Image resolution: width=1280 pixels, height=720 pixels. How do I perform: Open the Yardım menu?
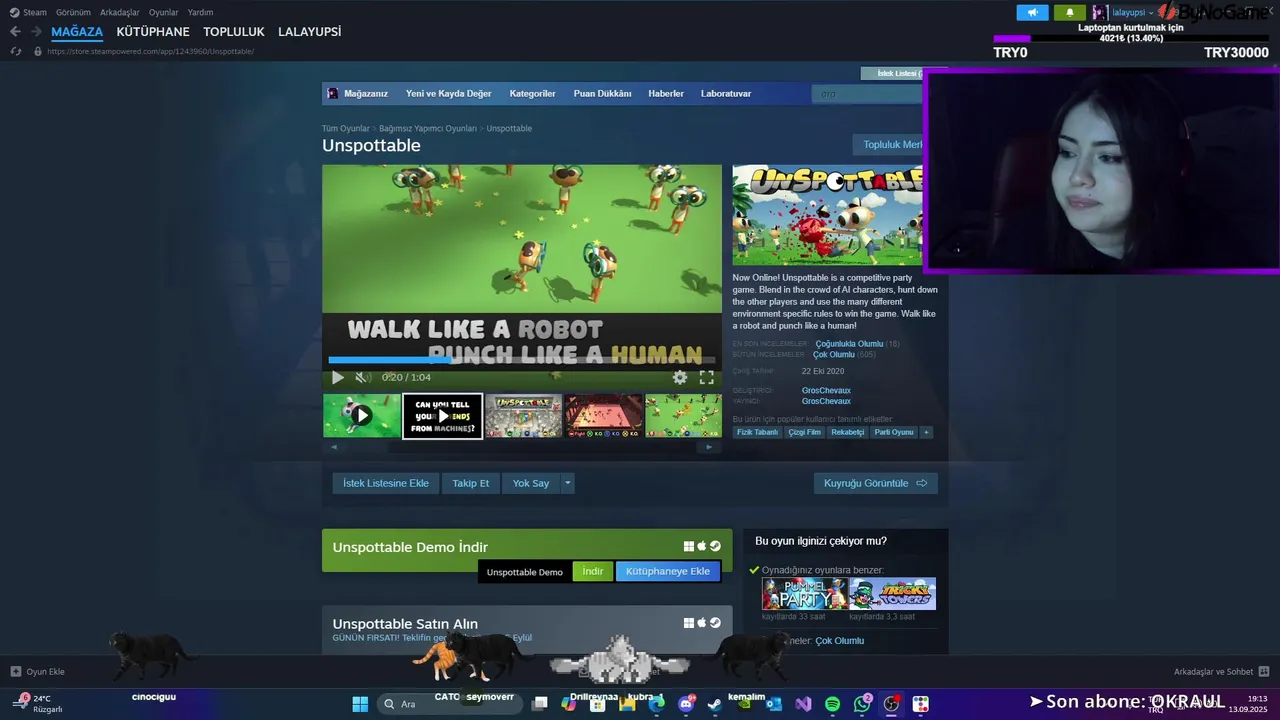click(x=200, y=12)
